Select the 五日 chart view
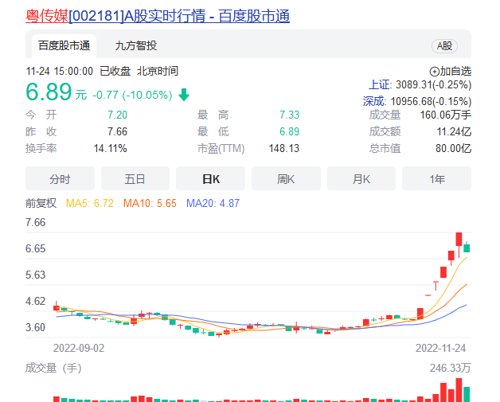Viewport: 500px width, 402px height. 135,179
